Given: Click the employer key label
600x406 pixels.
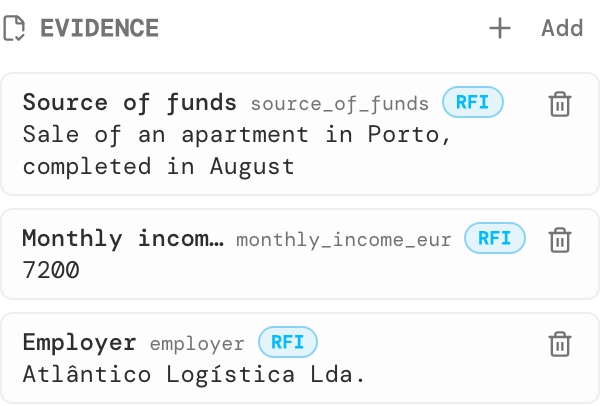Looking at the screenshot, I should 197,344.
